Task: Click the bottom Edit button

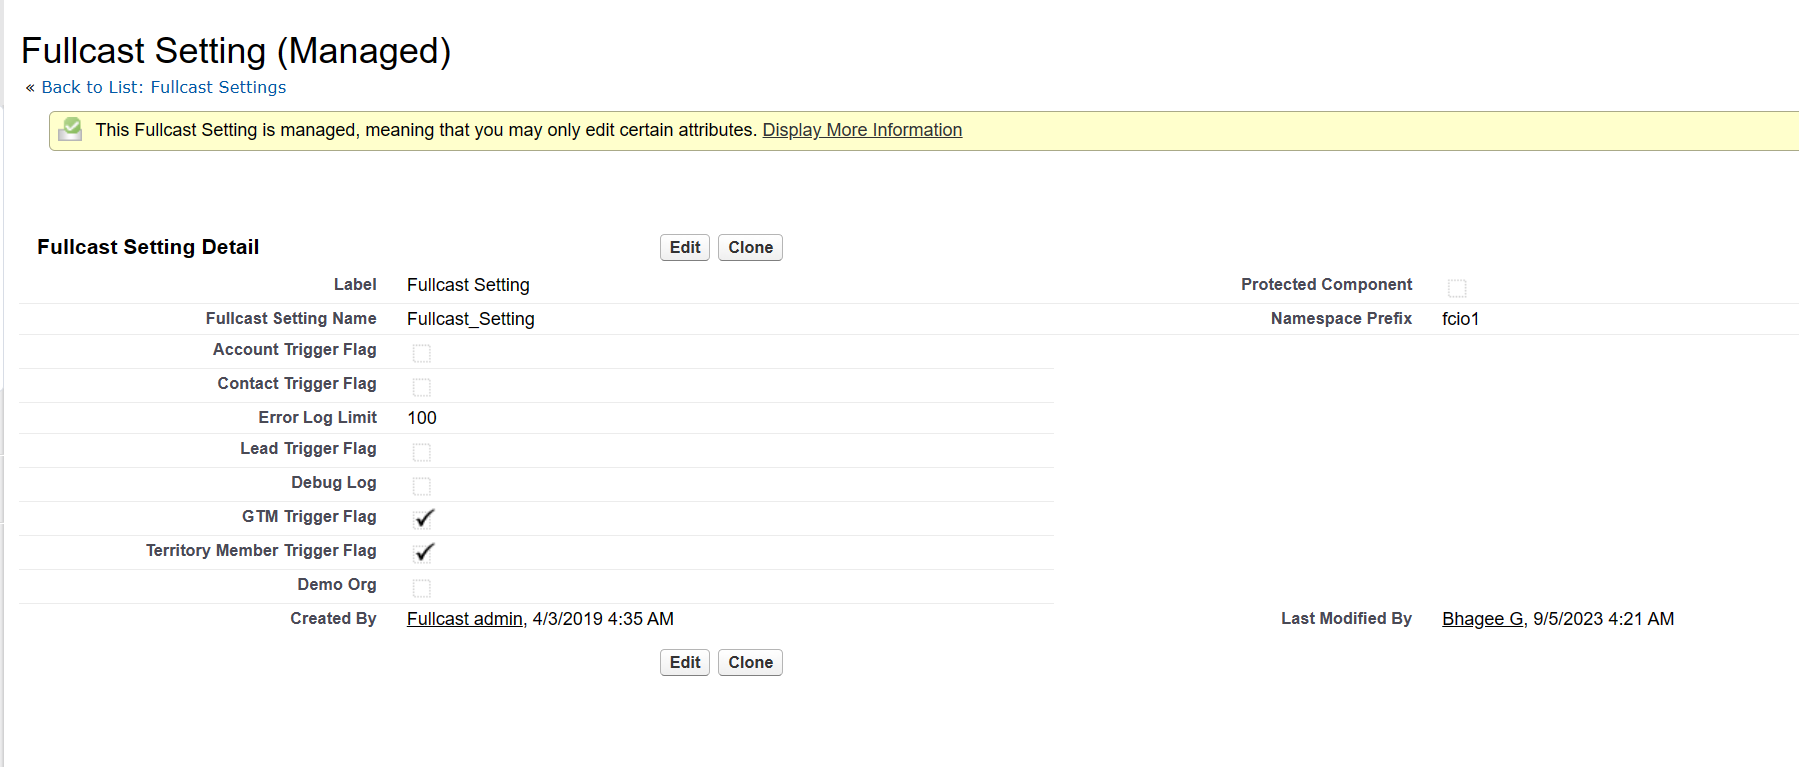Action: coord(685,662)
